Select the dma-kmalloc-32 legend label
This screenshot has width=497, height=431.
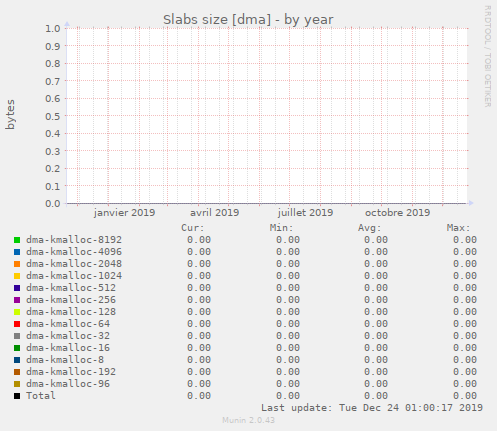coord(68,336)
